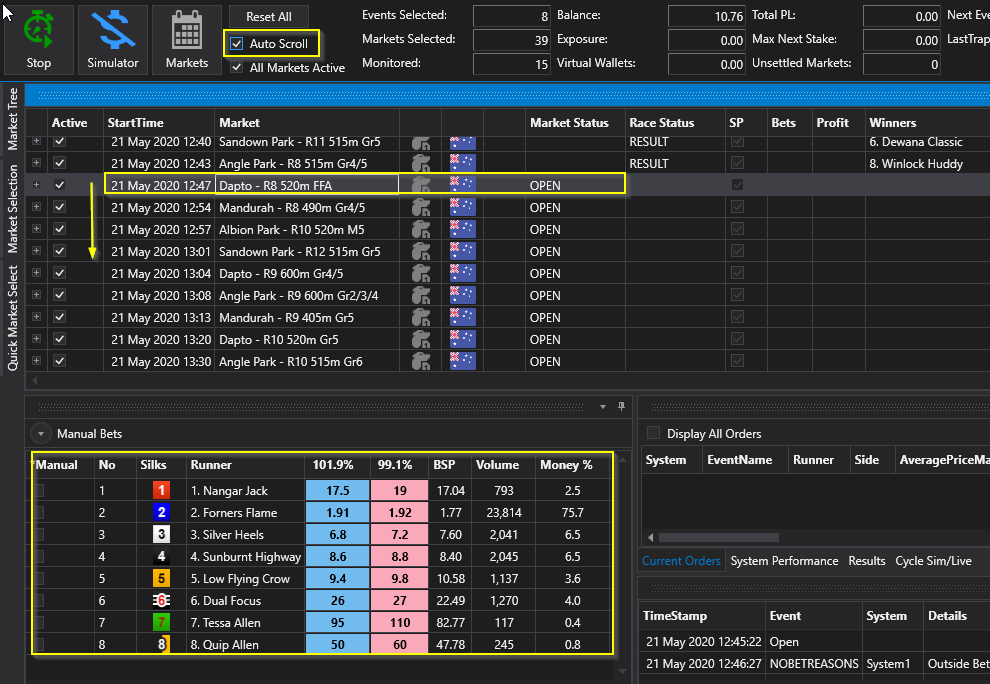Open the Markets calendar button
The height and width of the screenshot is (684, 990).
(187, 40)
